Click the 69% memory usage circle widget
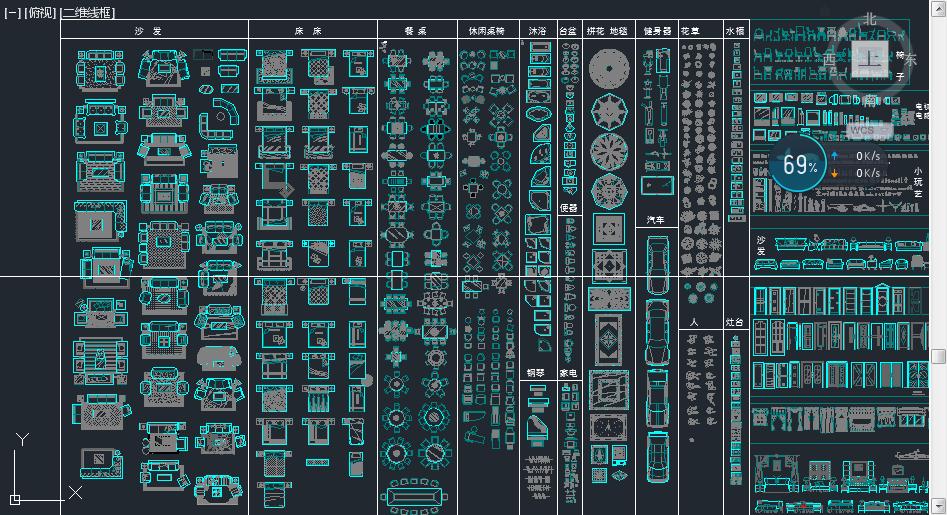 pos(797,164)
